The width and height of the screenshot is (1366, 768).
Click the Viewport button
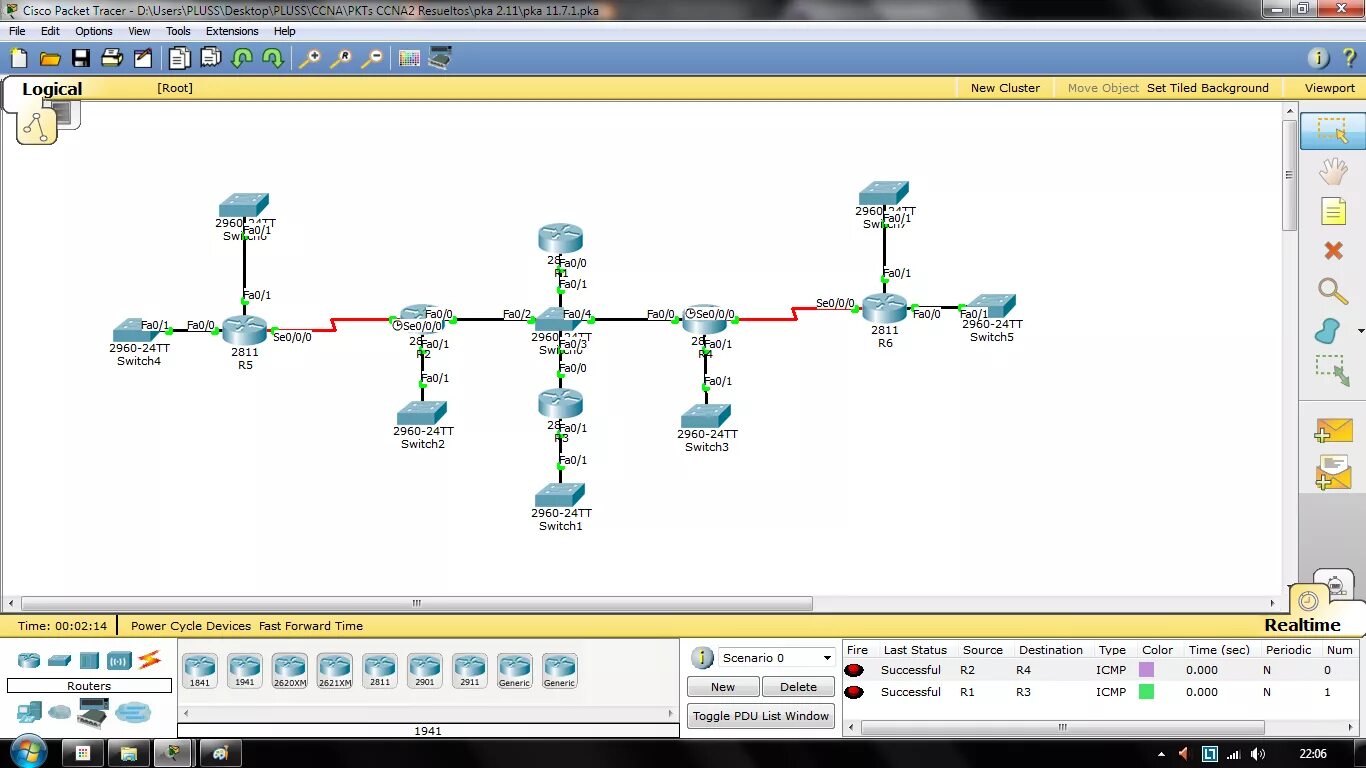click(x=1329, y=88)
